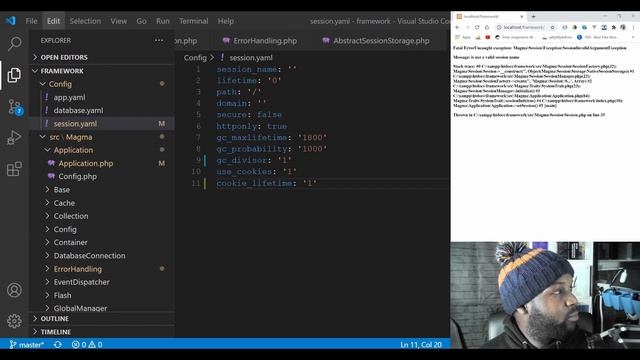Click the gc_maxlifetime line in editor
Image resolution: width=640 pixels, height=360 pixels.
[271, 138]
